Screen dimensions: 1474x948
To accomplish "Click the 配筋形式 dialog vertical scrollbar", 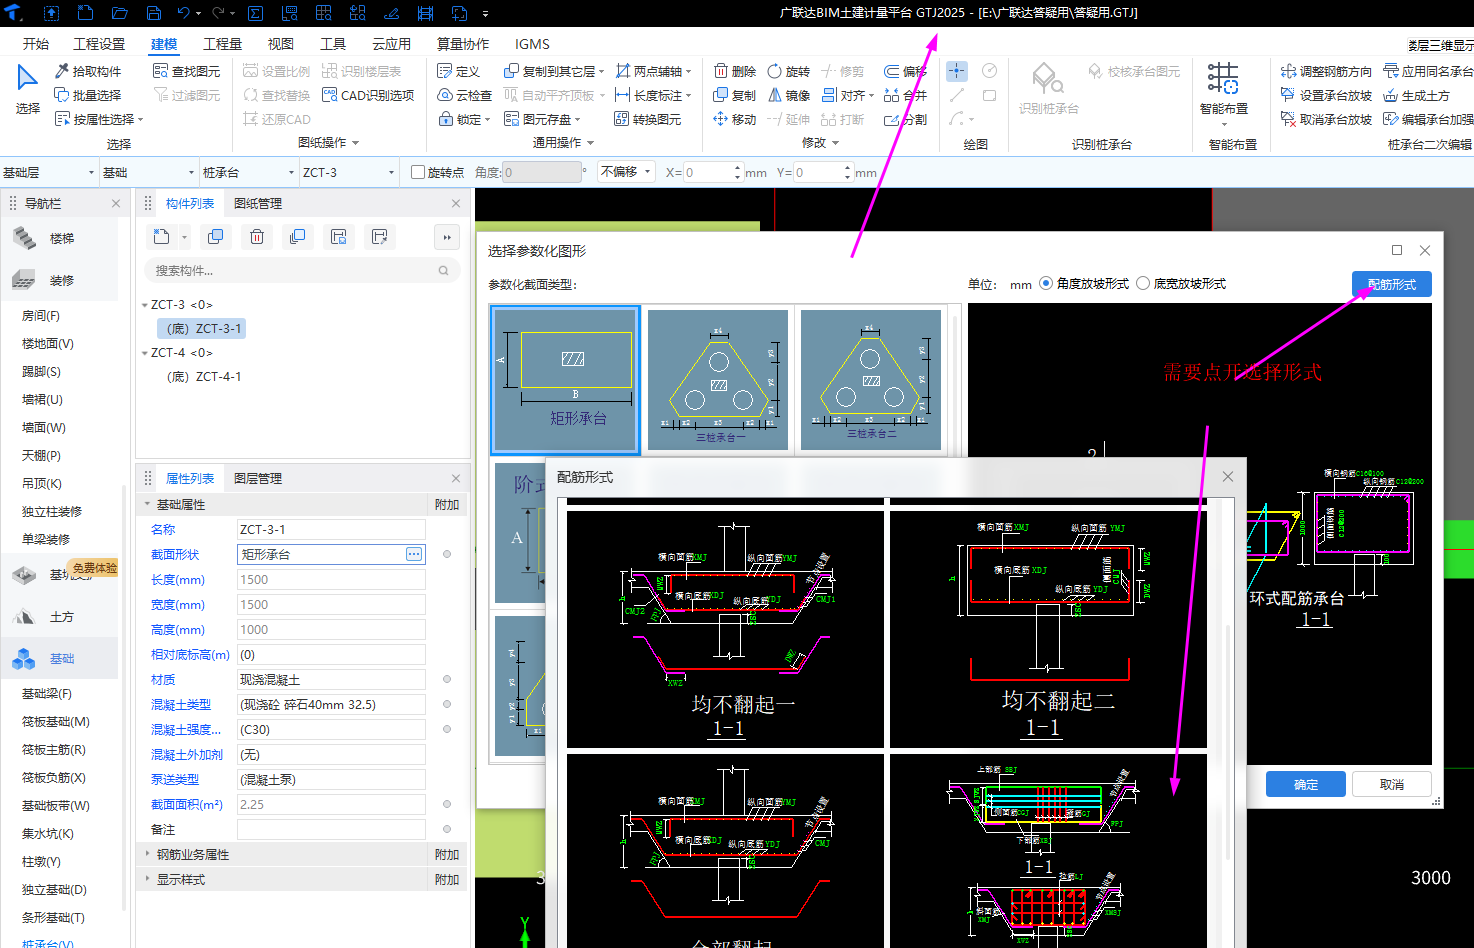I will (x=1228, y=742).
